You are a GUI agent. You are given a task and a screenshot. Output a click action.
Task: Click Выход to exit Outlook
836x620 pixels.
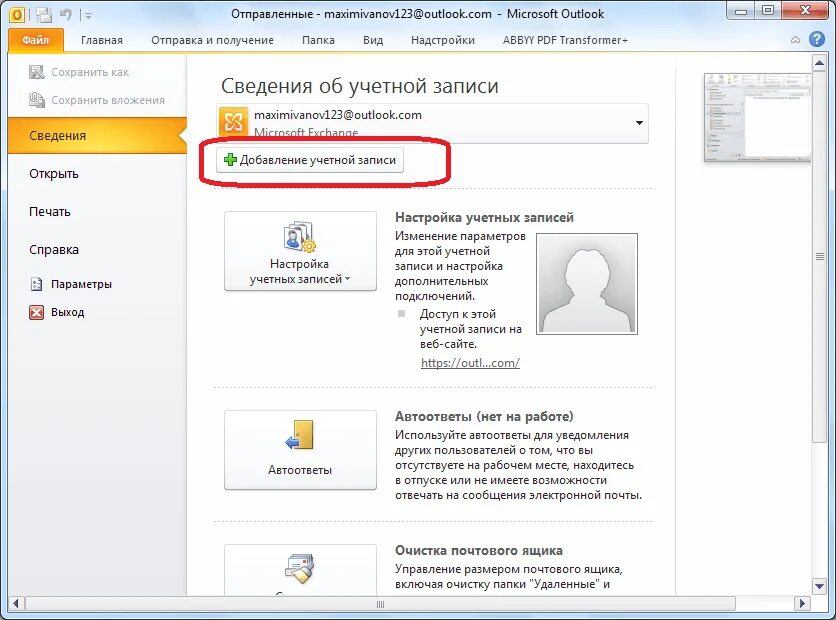58,312
